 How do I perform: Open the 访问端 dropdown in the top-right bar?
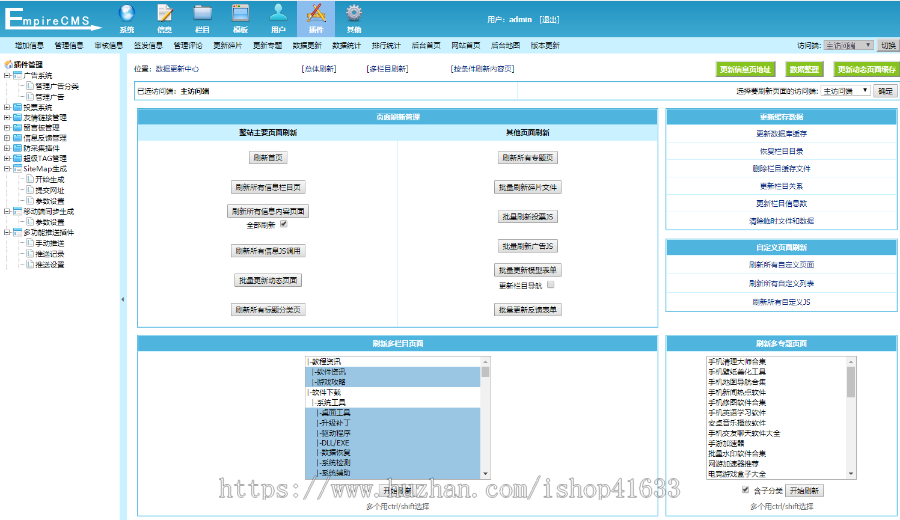click(849, 45)
